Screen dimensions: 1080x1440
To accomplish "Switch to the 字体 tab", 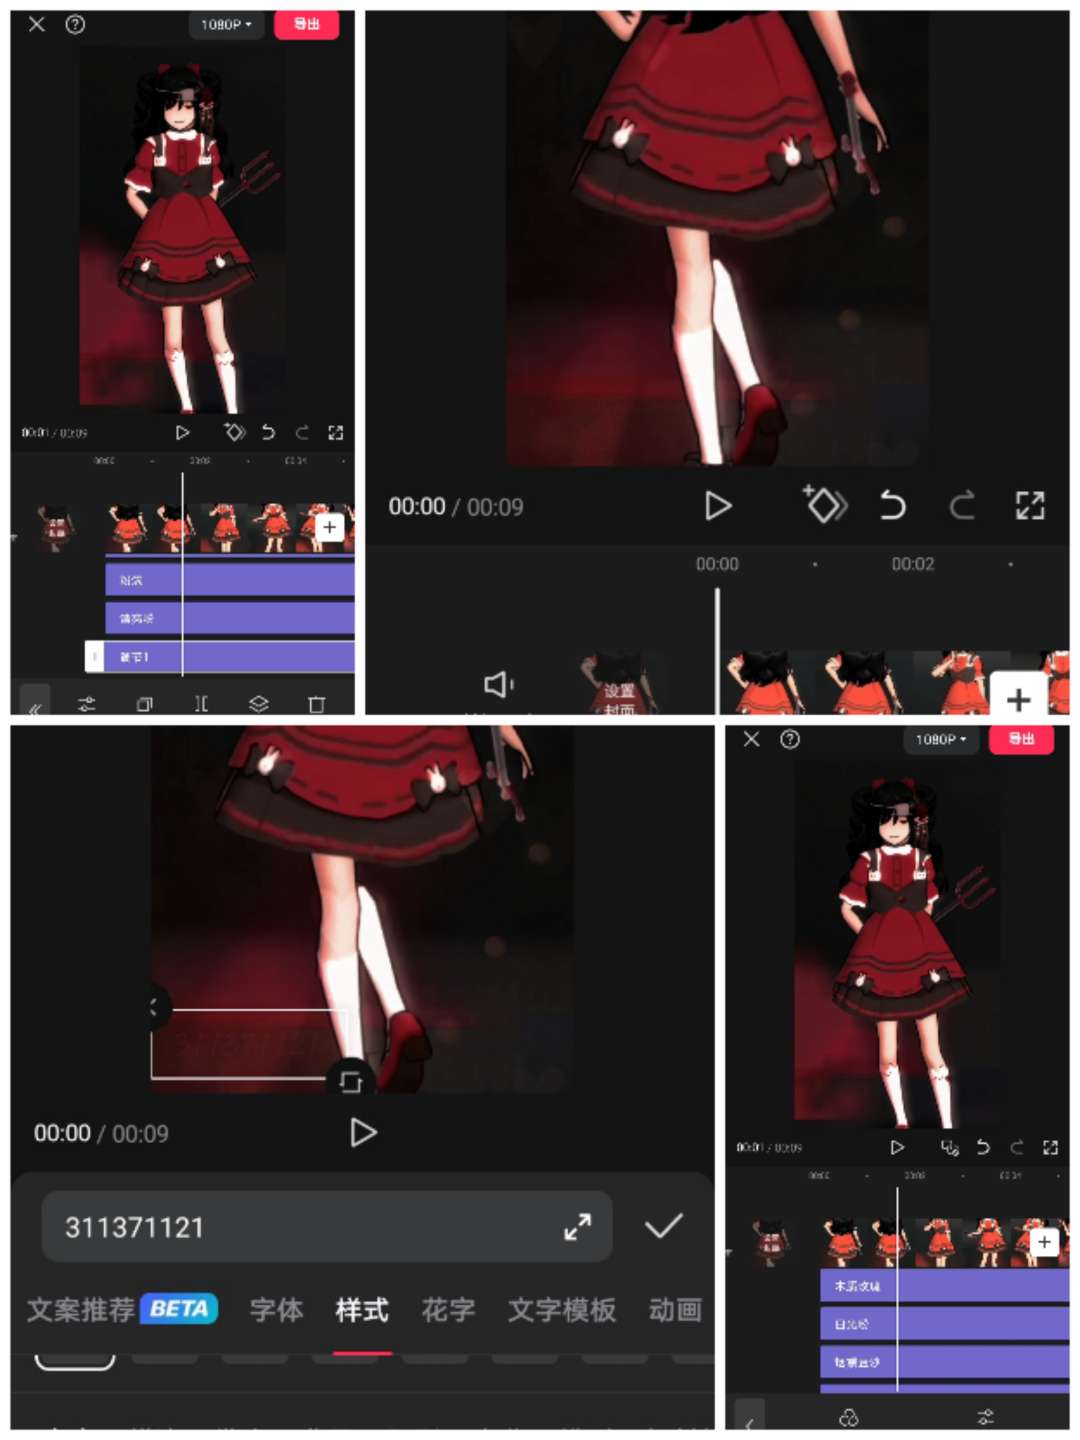I will [x=276, y=1310].
